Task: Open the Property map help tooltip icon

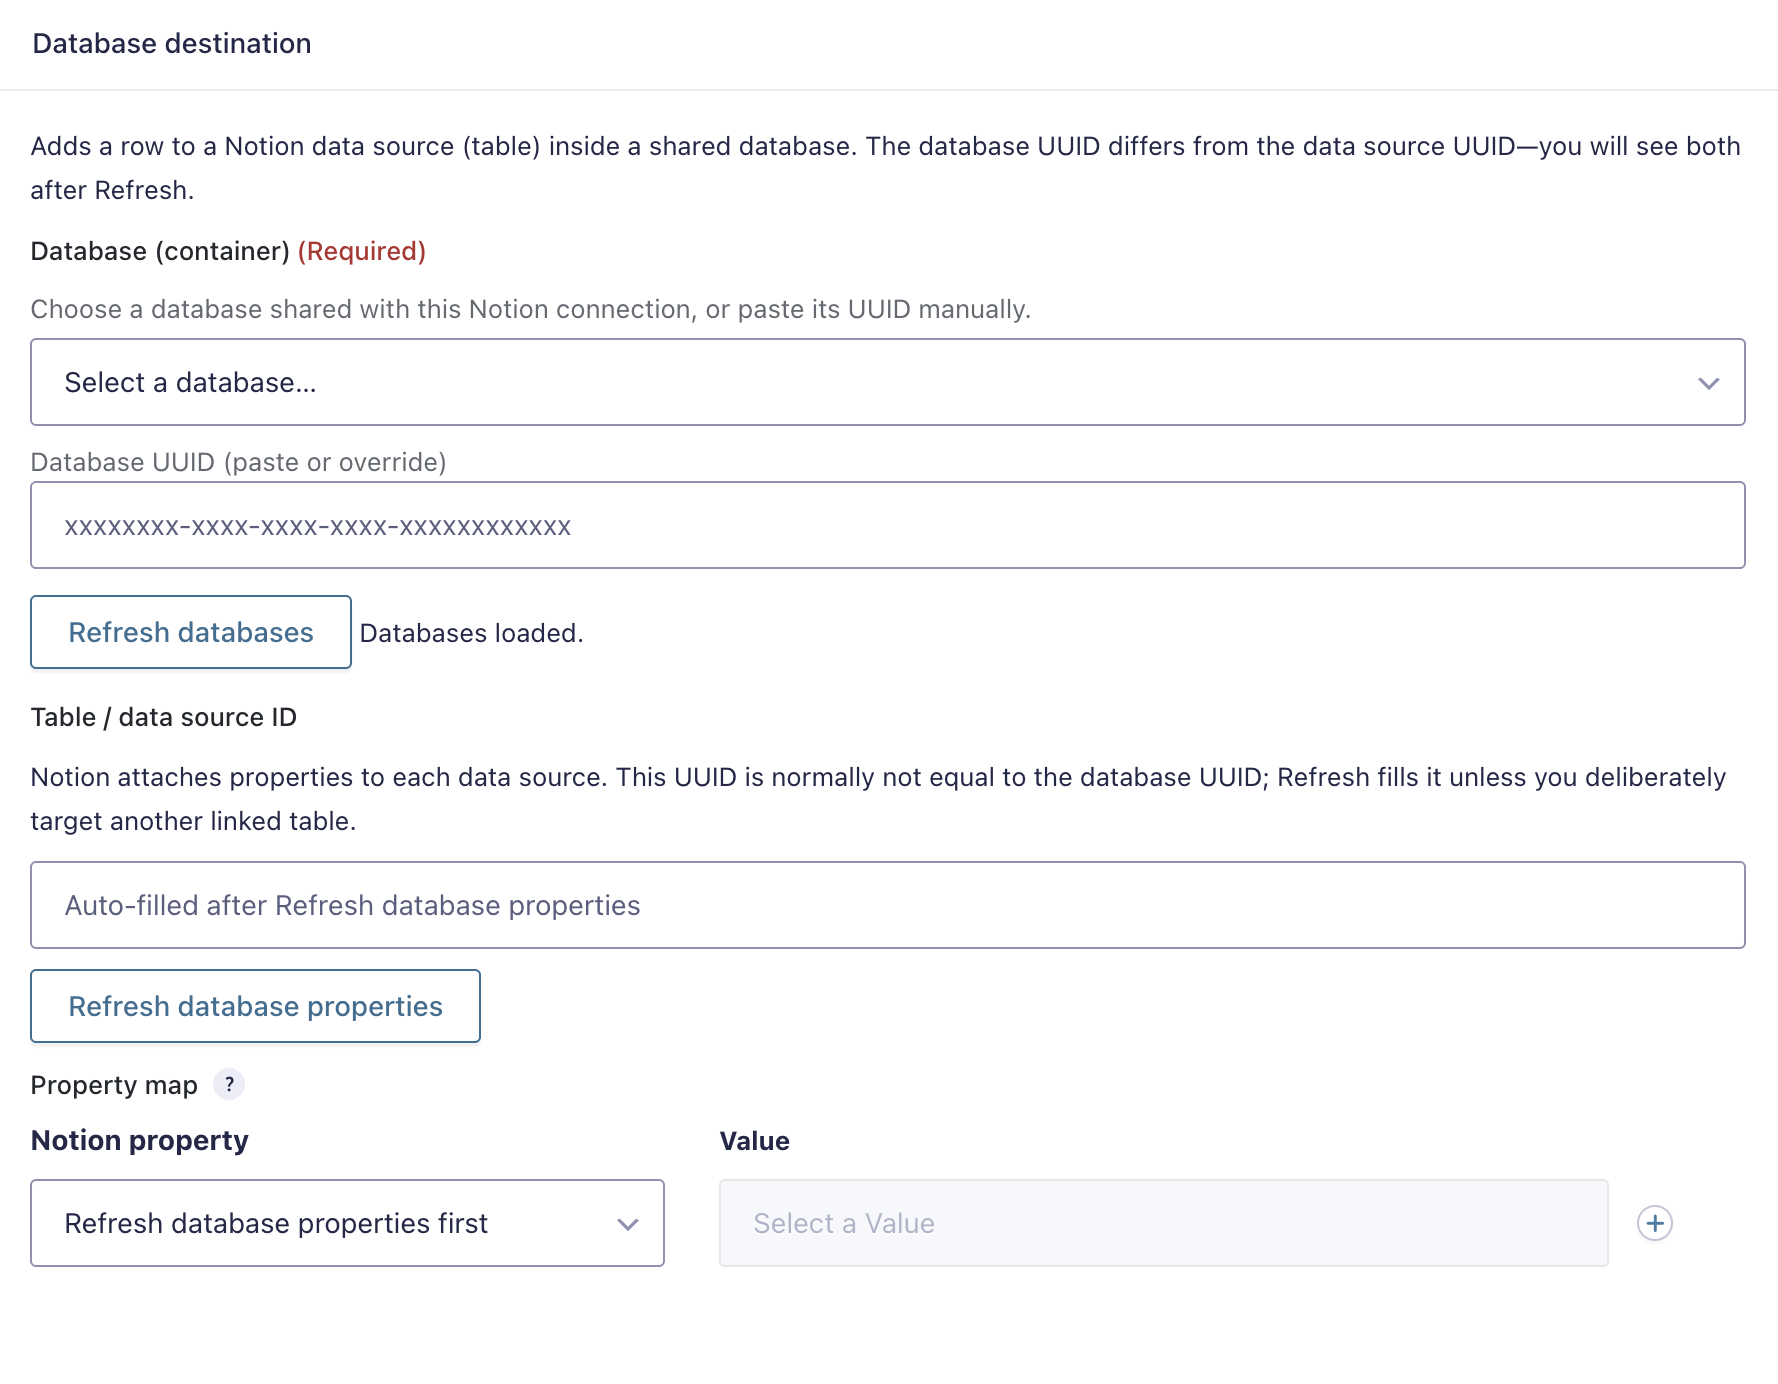Action: point(229,1084)
